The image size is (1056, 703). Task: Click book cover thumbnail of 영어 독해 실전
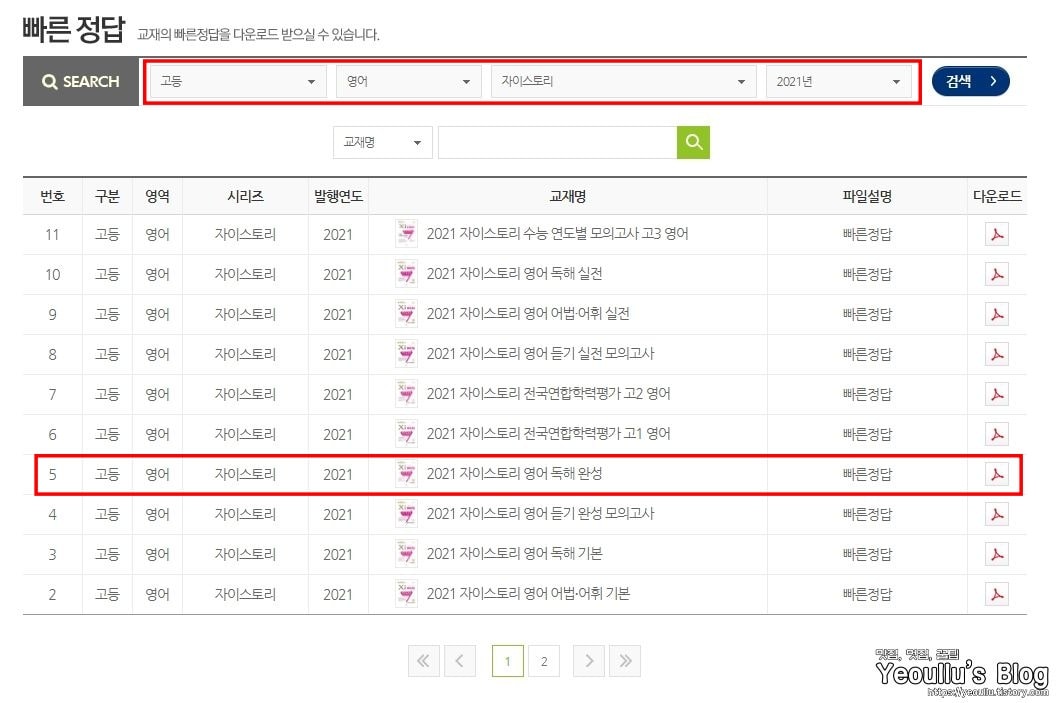[406, 274]
